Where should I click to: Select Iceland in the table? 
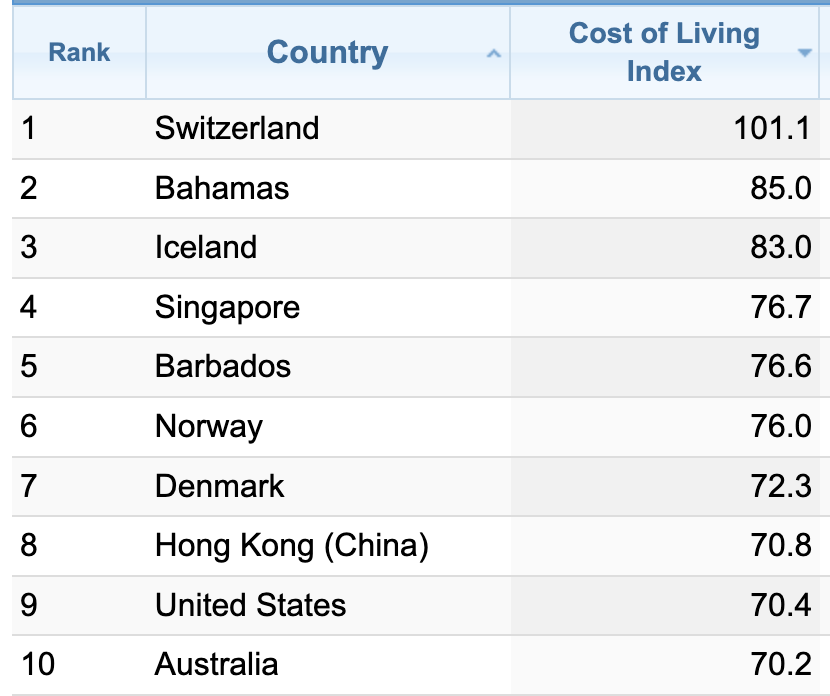(x=206, y=247)
